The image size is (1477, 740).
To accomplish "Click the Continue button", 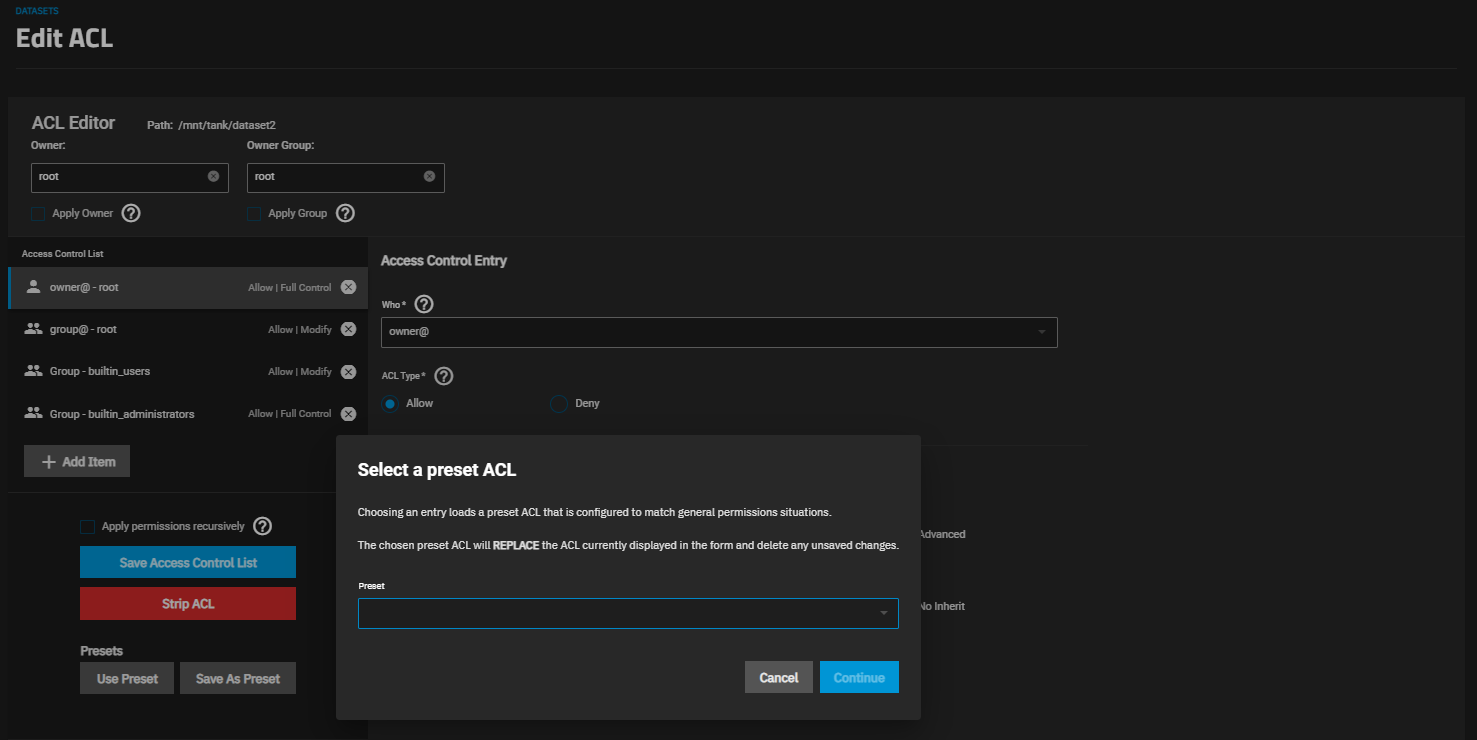I will click(x=858, y=677).
